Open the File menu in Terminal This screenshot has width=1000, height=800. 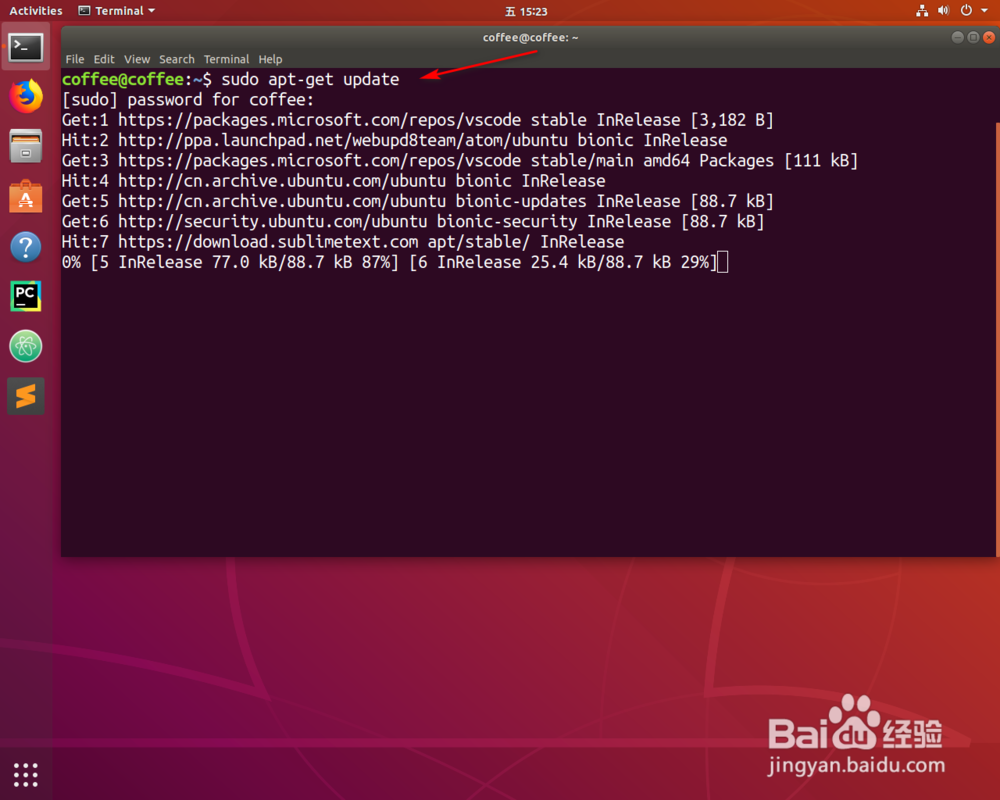click(x=74, y=59)
